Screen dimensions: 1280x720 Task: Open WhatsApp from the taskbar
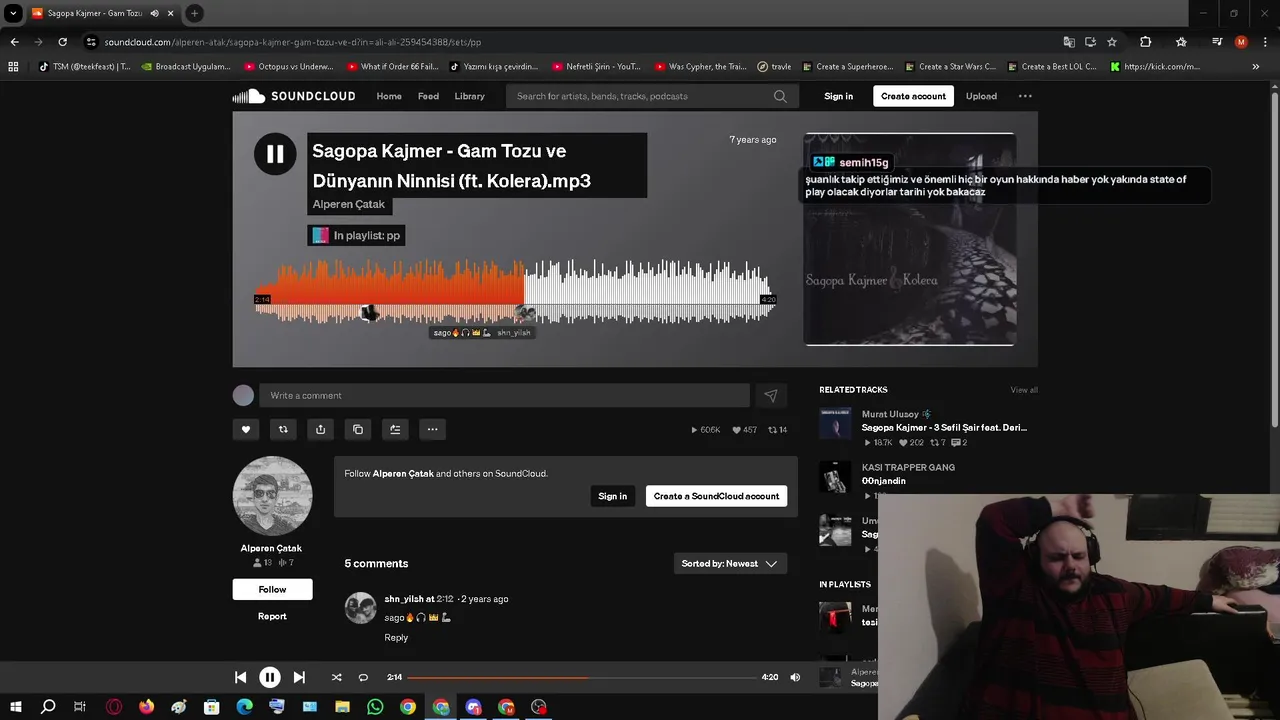375,707
